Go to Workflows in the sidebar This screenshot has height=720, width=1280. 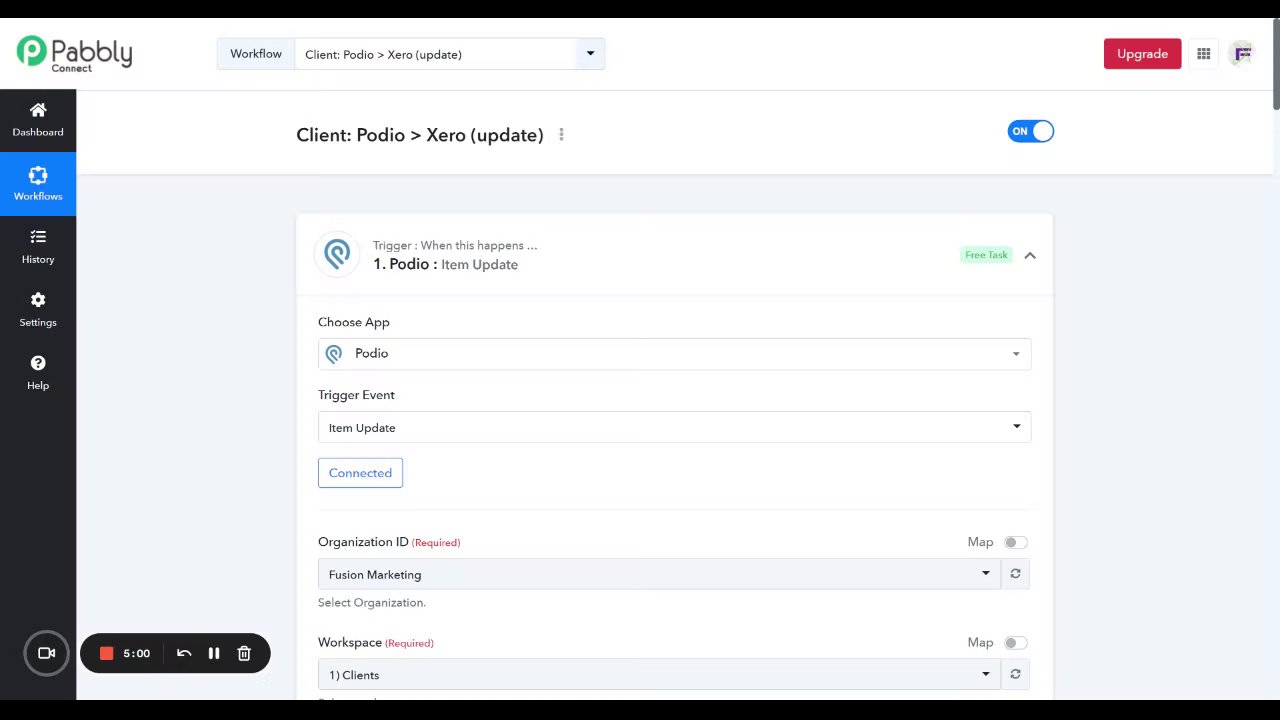(x=38, y=184)
